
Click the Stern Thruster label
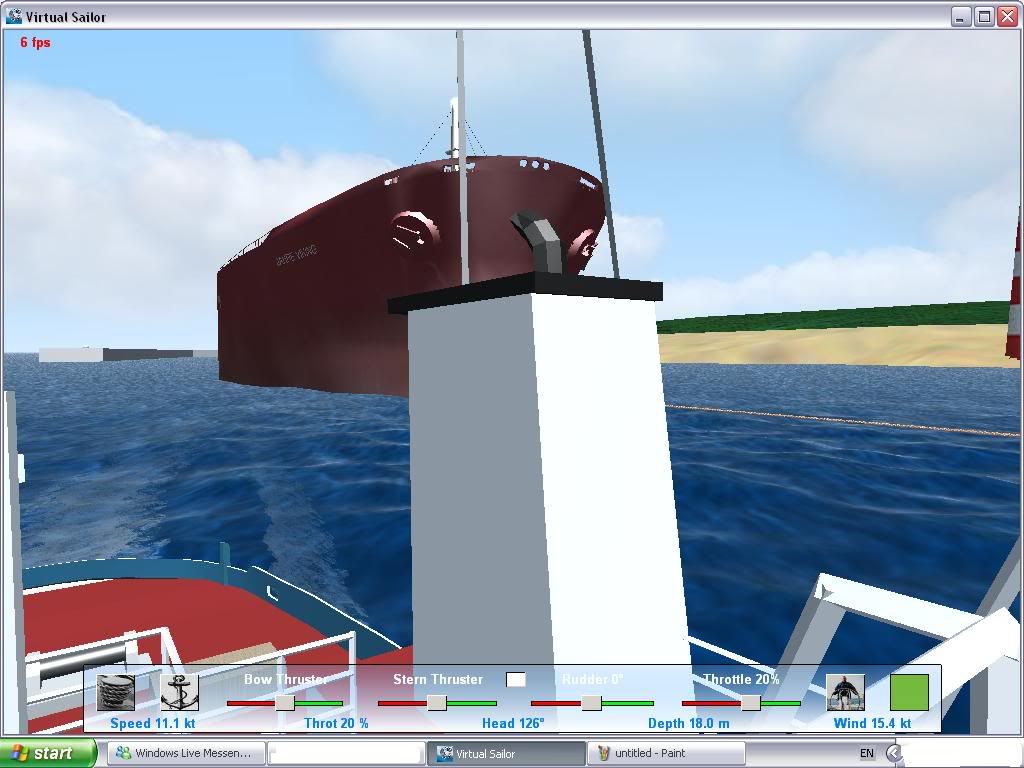pyautogui.click(x=438, y=679)
